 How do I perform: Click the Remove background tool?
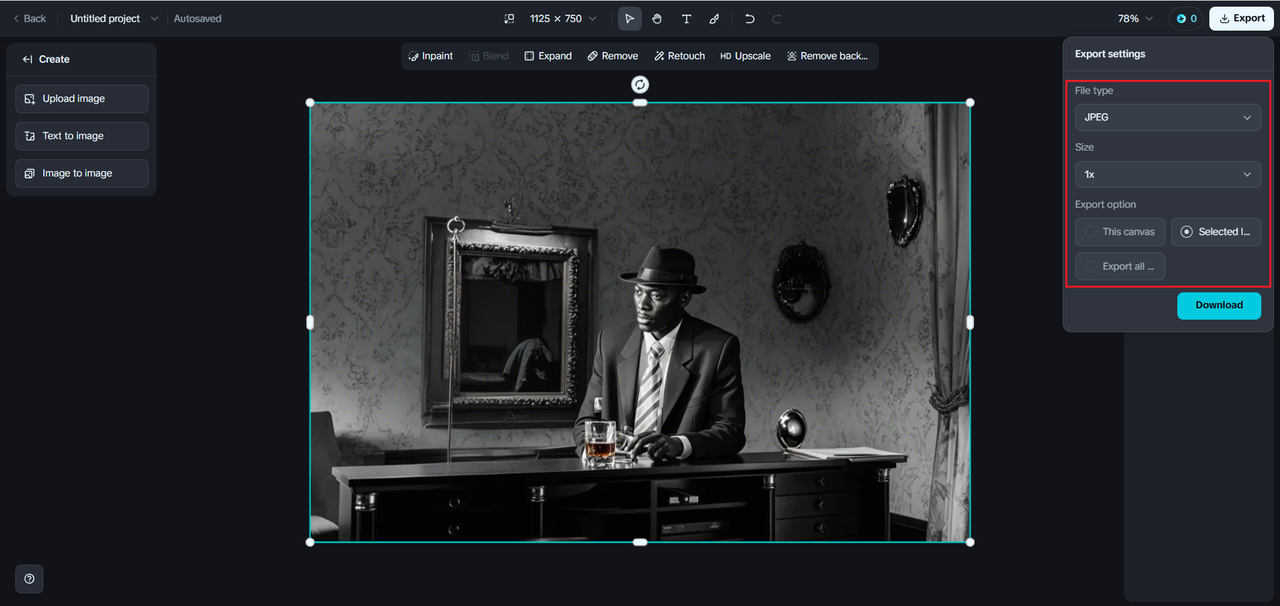point(827,56)
